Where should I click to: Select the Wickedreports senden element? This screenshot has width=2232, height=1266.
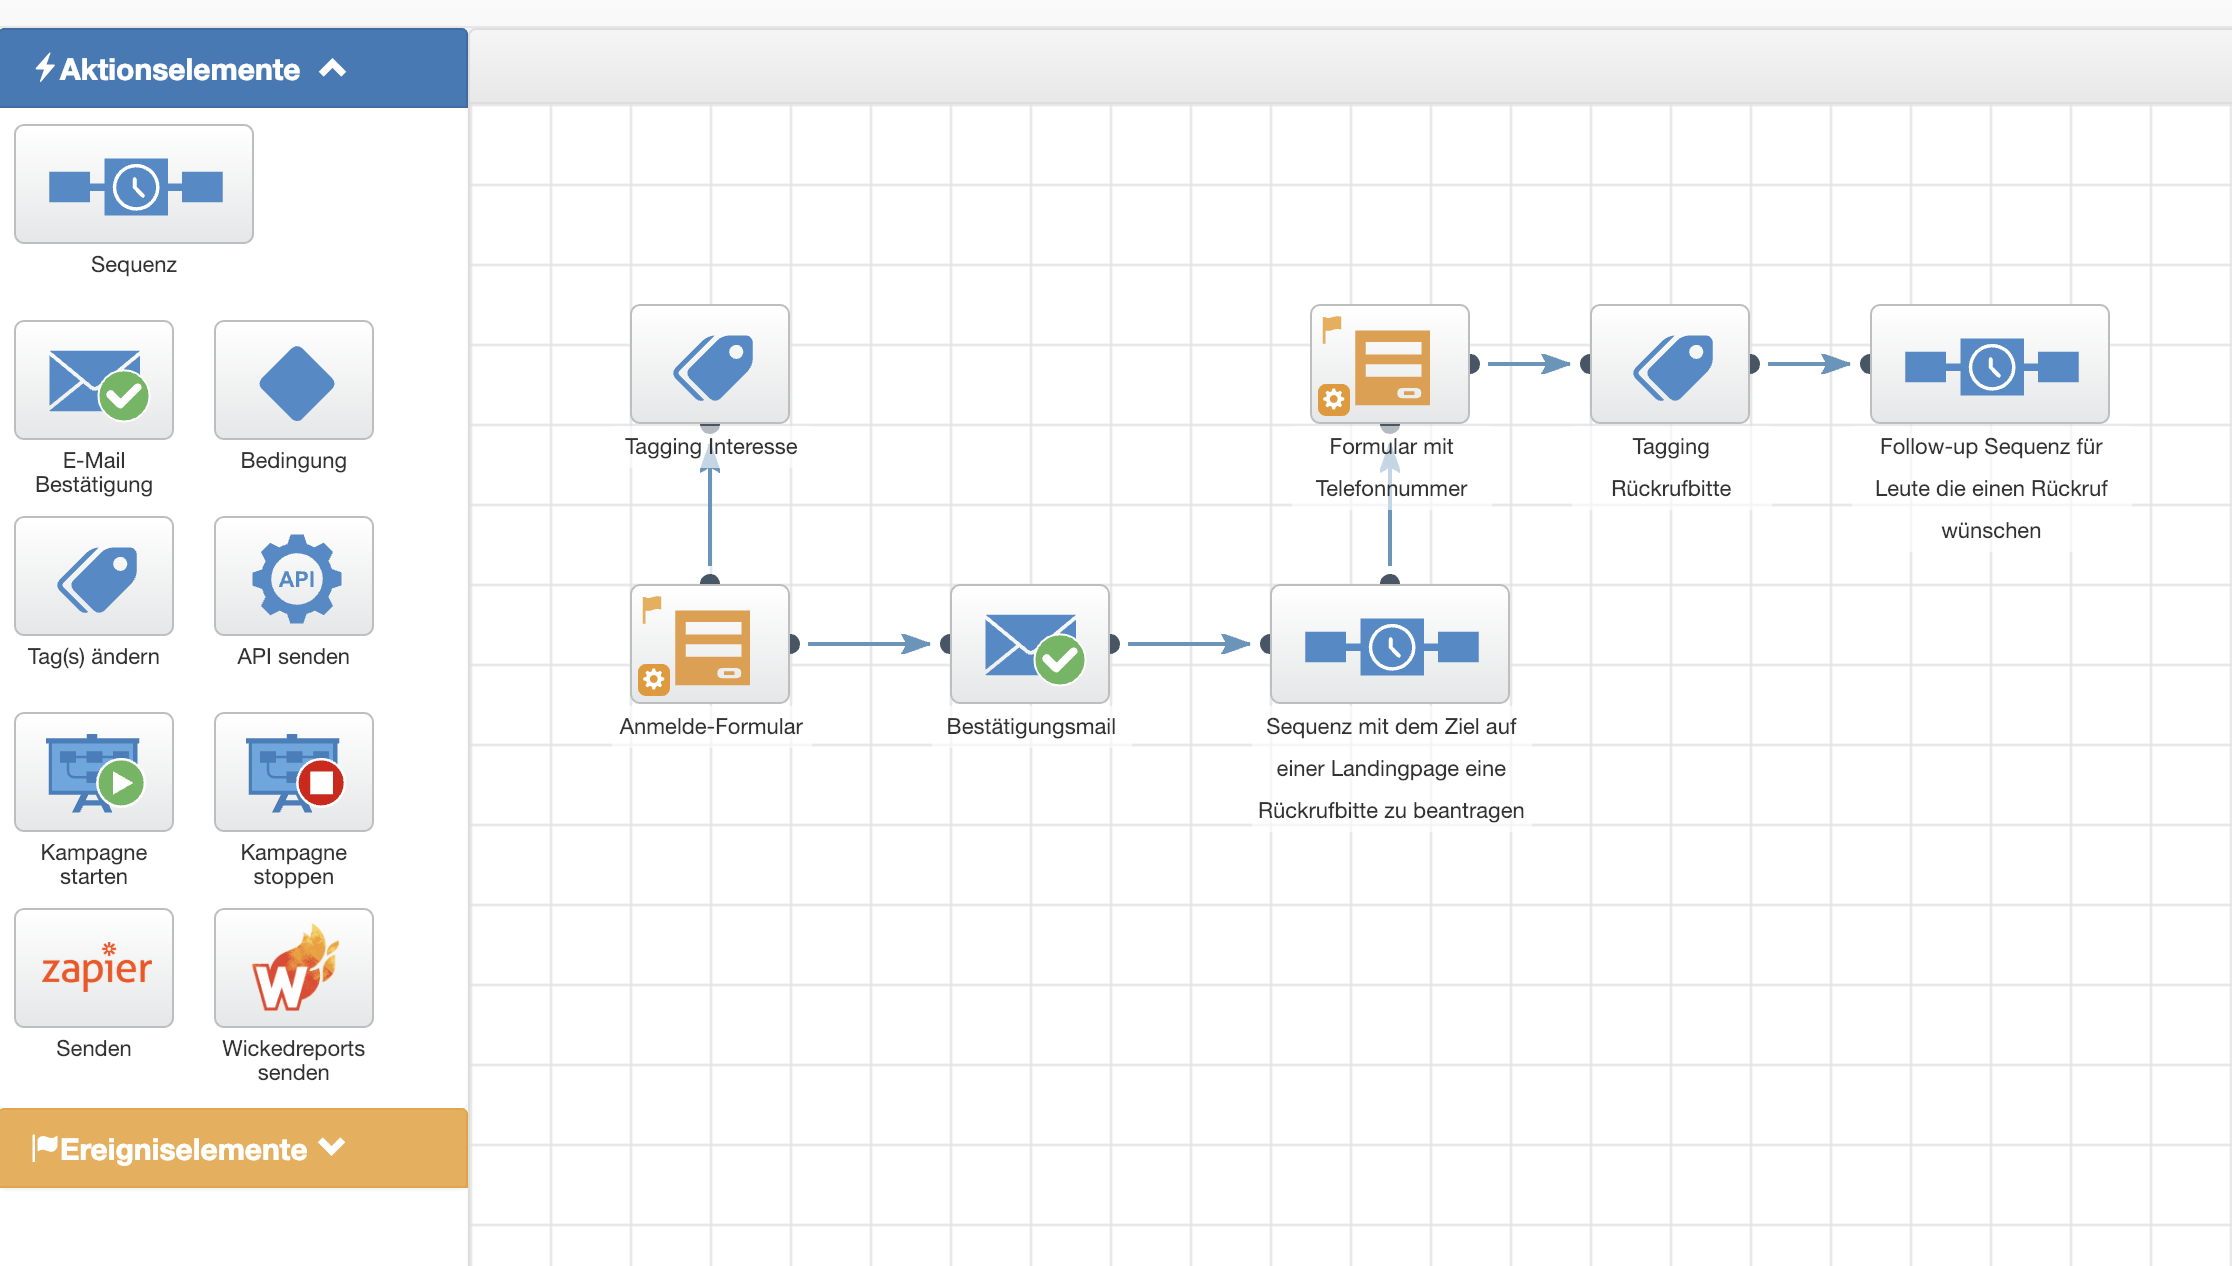[294, 968]
